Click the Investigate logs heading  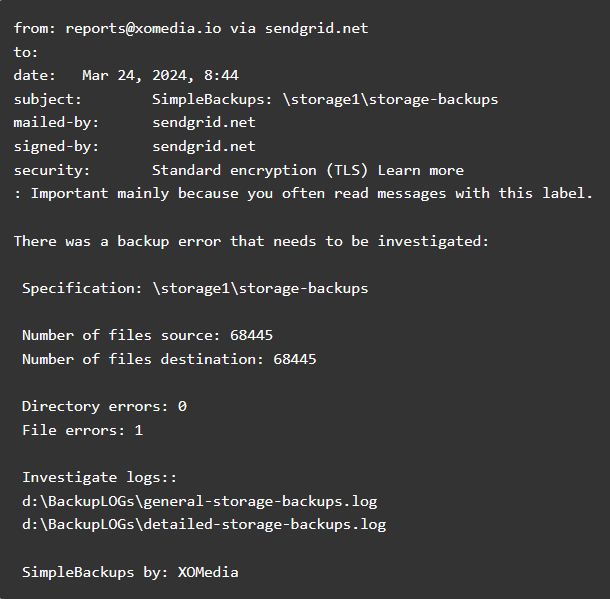100,477
